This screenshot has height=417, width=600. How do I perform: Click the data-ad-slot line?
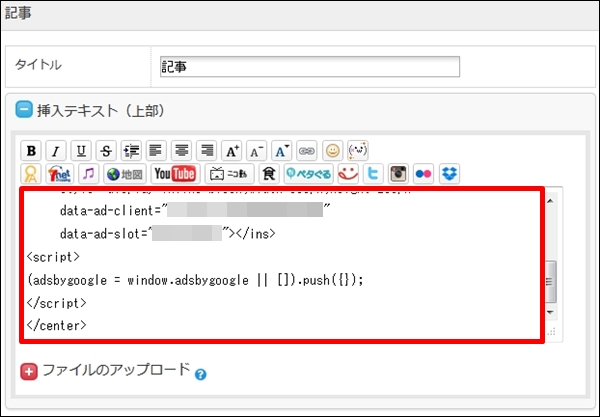point(167,233)
